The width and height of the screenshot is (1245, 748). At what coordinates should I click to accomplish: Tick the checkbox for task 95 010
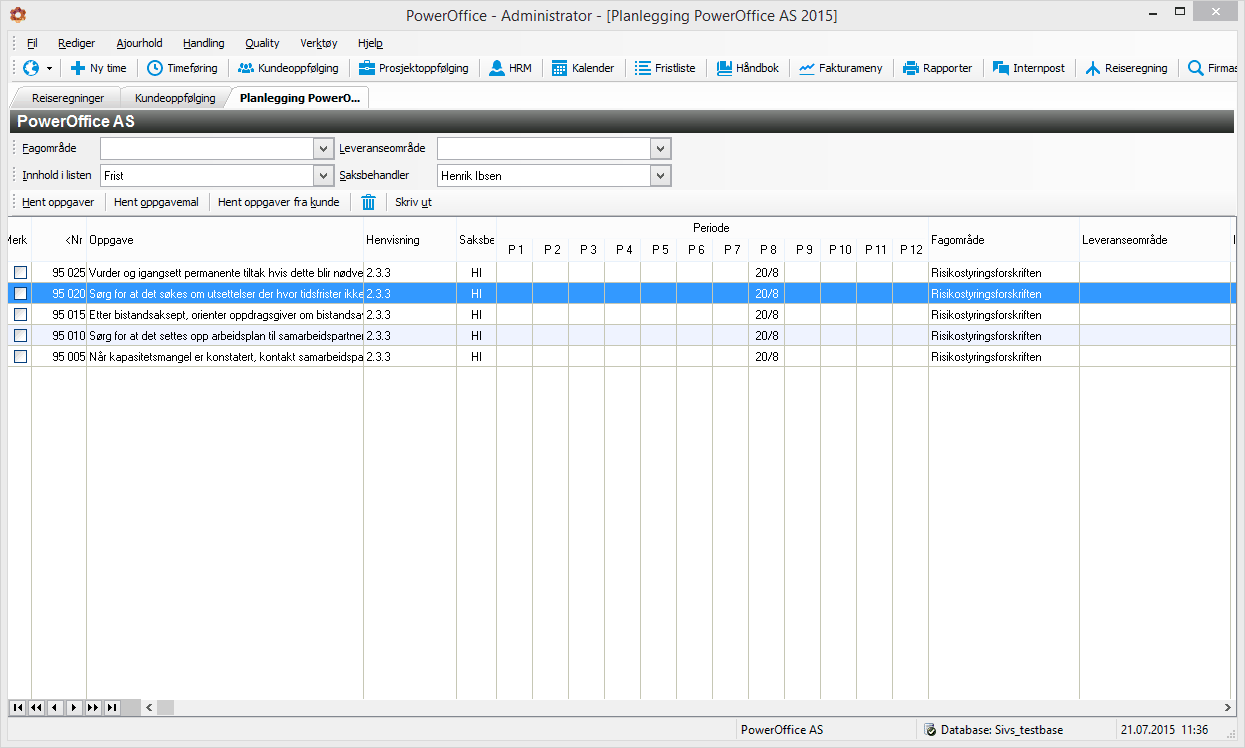coord(20,336)
